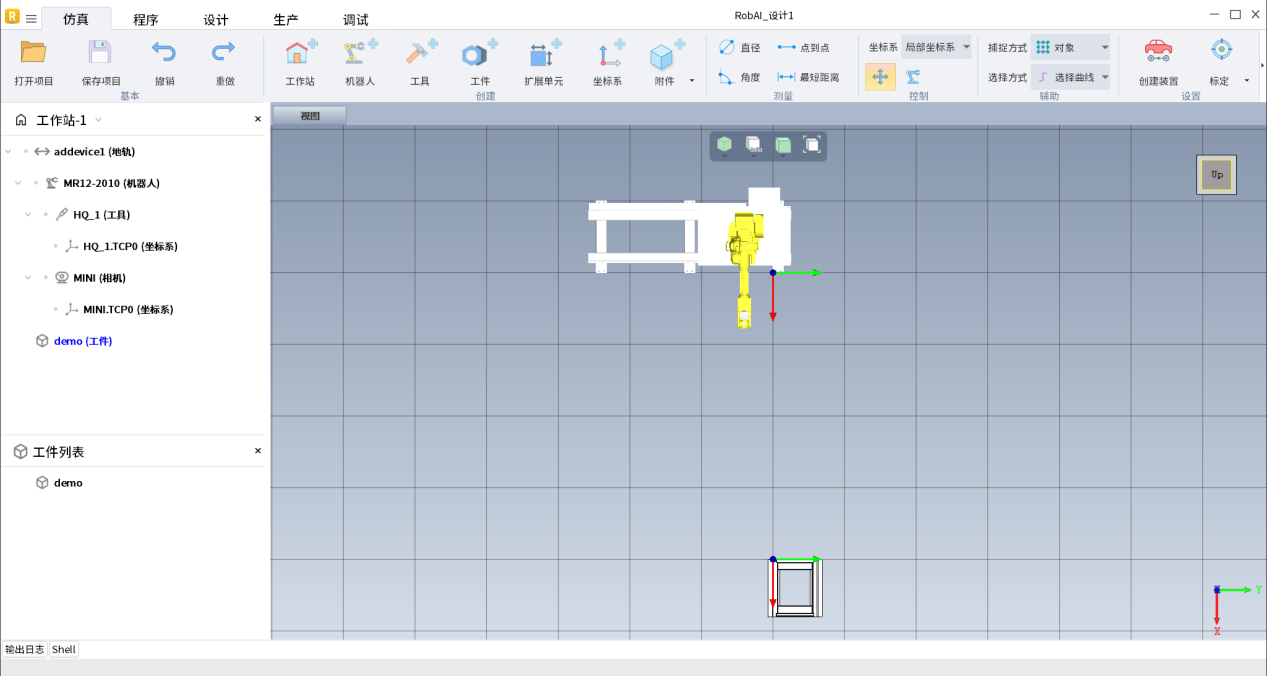Open the 选择曲线 selection mode dropdown
1267x676 pixels.
point(1071,77)
